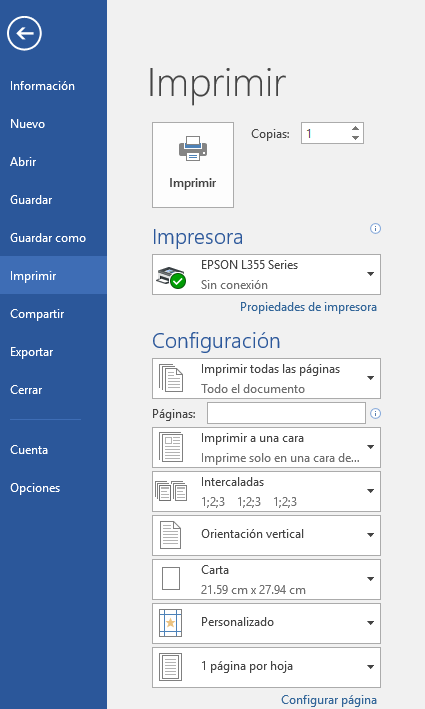The width and height of the screenshot is (425, 709).
Task: Select Guardar como in the sidebar
Action: coord(48,238)
